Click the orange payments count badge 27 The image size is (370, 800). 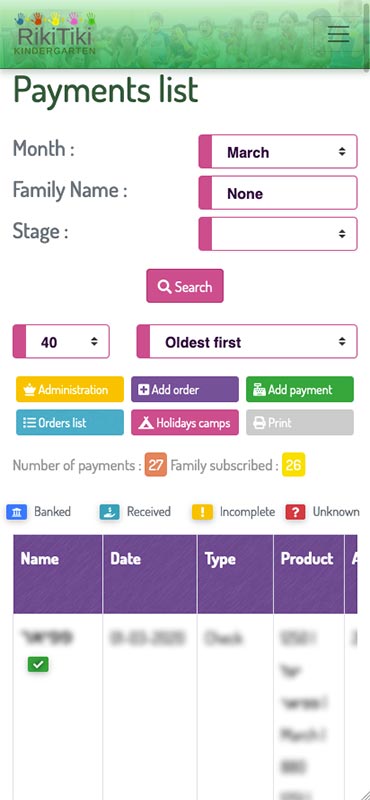coord(156,465)
